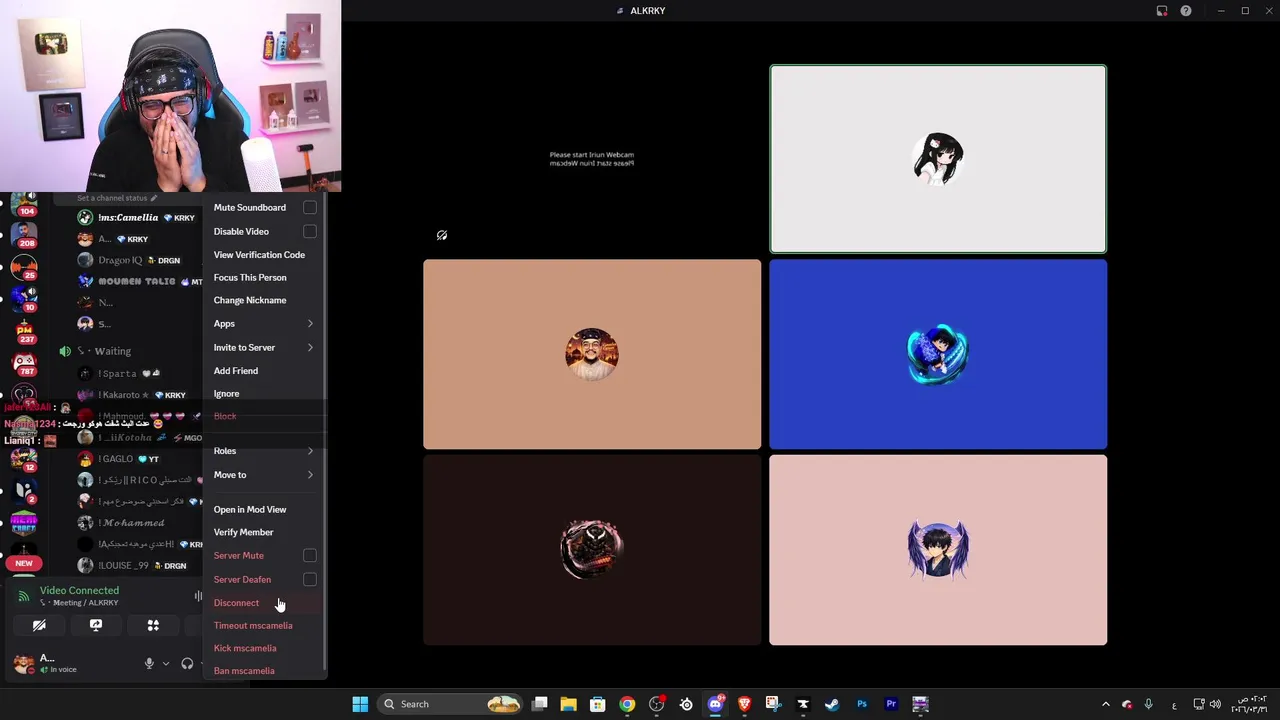Click the Video Connected status text
1280x720 pixels.
tap(79, 591)
